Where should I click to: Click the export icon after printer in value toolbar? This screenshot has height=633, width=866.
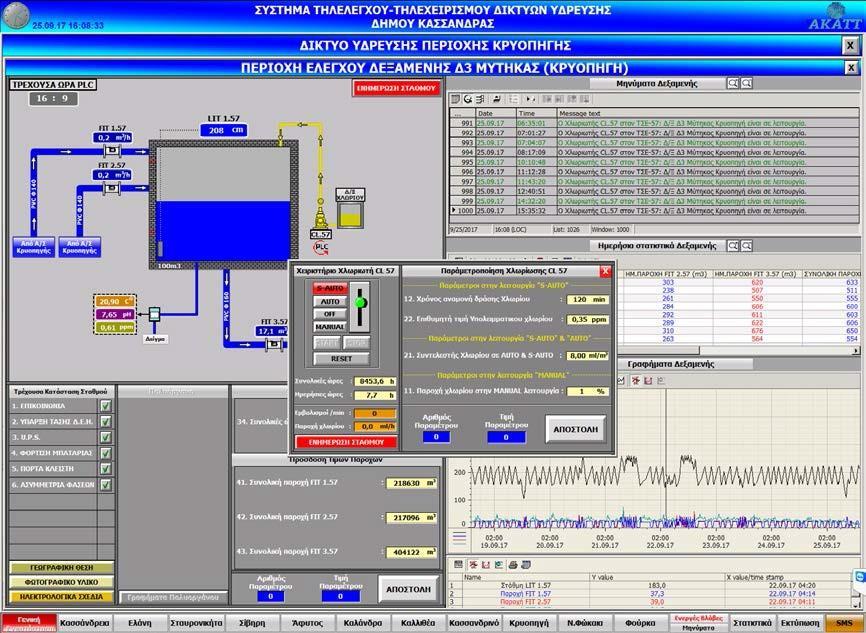[526, 565]
